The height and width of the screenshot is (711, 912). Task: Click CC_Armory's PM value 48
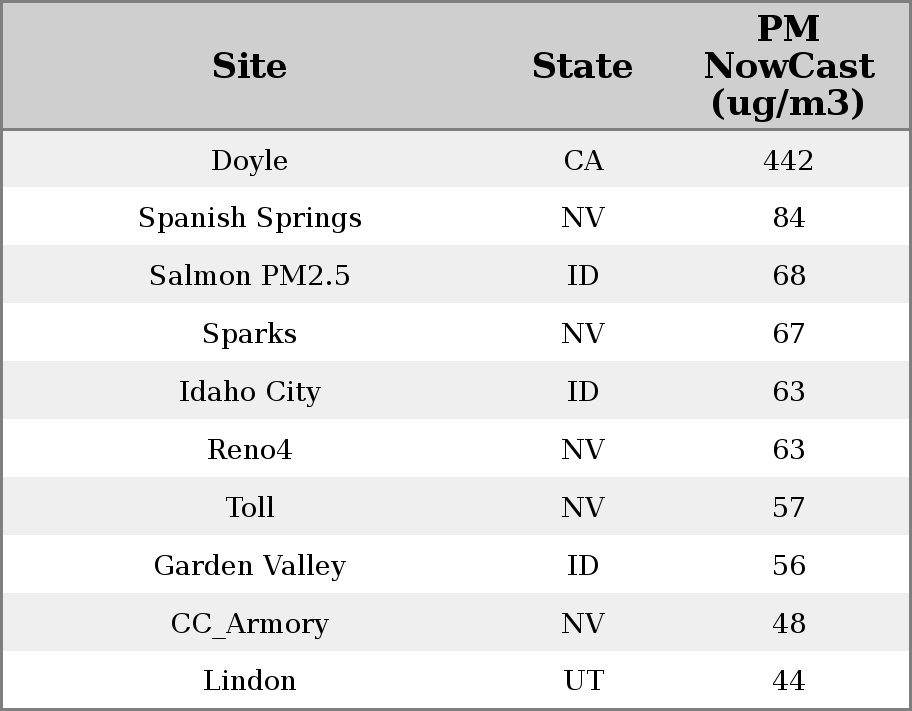point(788,624)
